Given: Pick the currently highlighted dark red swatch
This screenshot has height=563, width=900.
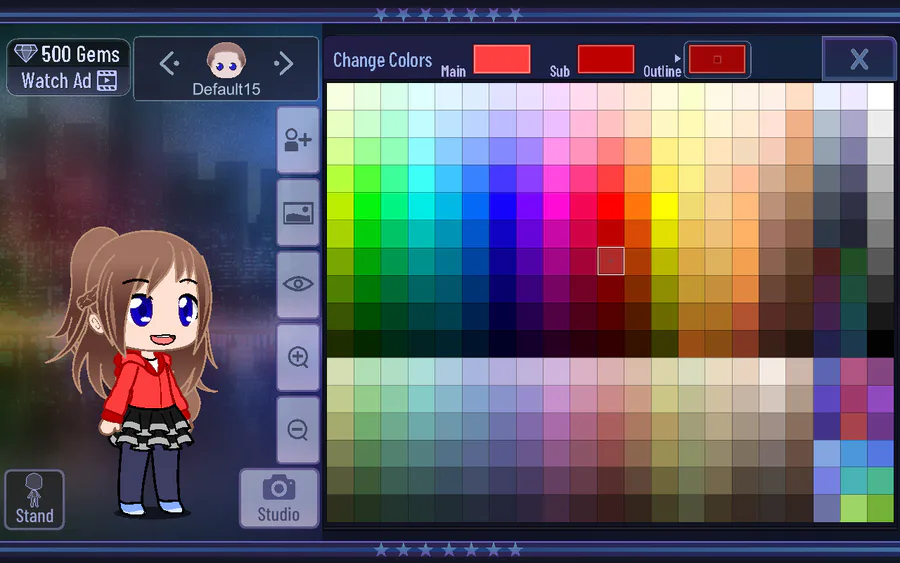Looking at the screenshot, I should pos(611,261).
